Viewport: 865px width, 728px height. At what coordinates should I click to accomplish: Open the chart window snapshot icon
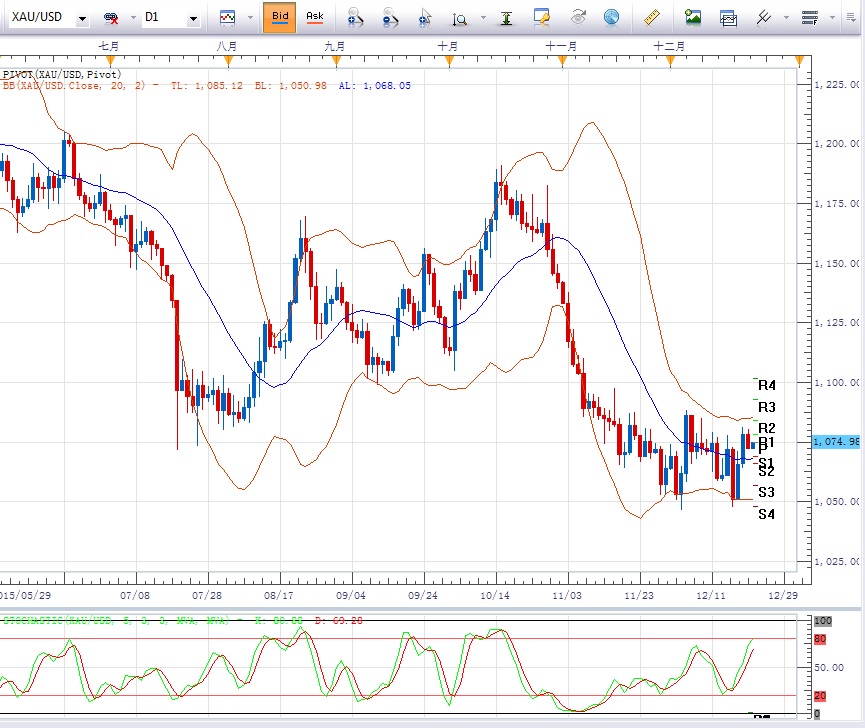(x=728, y=17)
